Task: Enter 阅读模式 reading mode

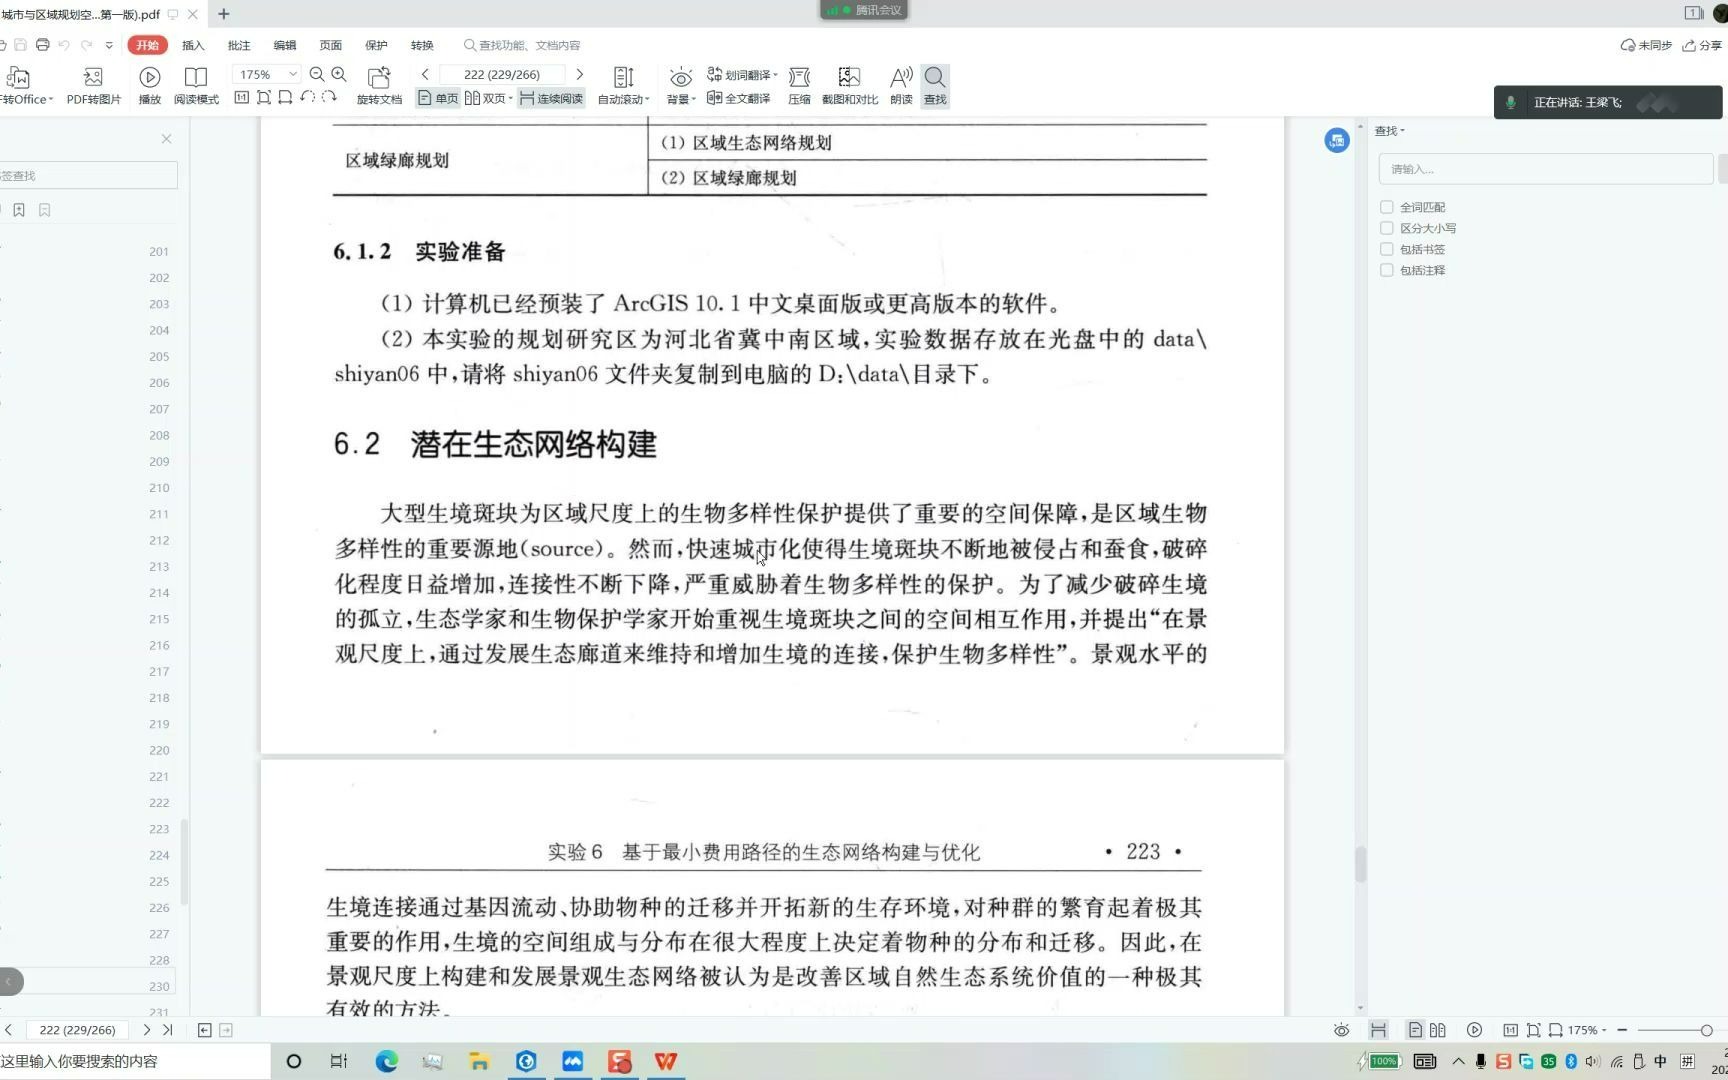Action: pos(195,85)
